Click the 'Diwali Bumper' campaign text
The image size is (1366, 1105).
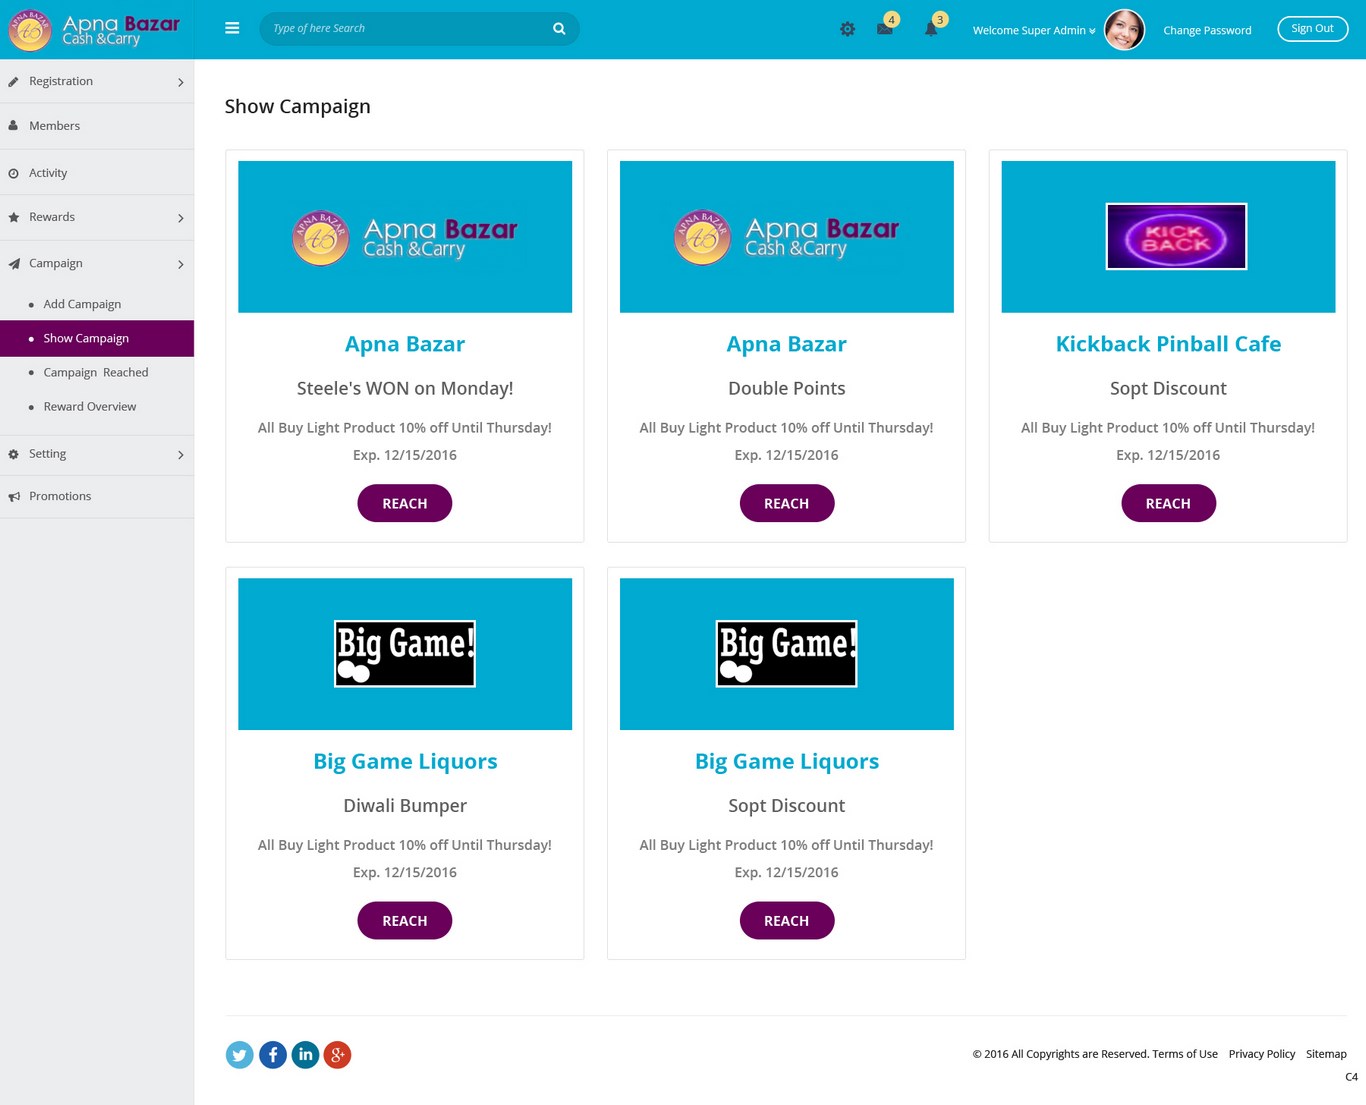pyautogui.click(x=405, y=806)
